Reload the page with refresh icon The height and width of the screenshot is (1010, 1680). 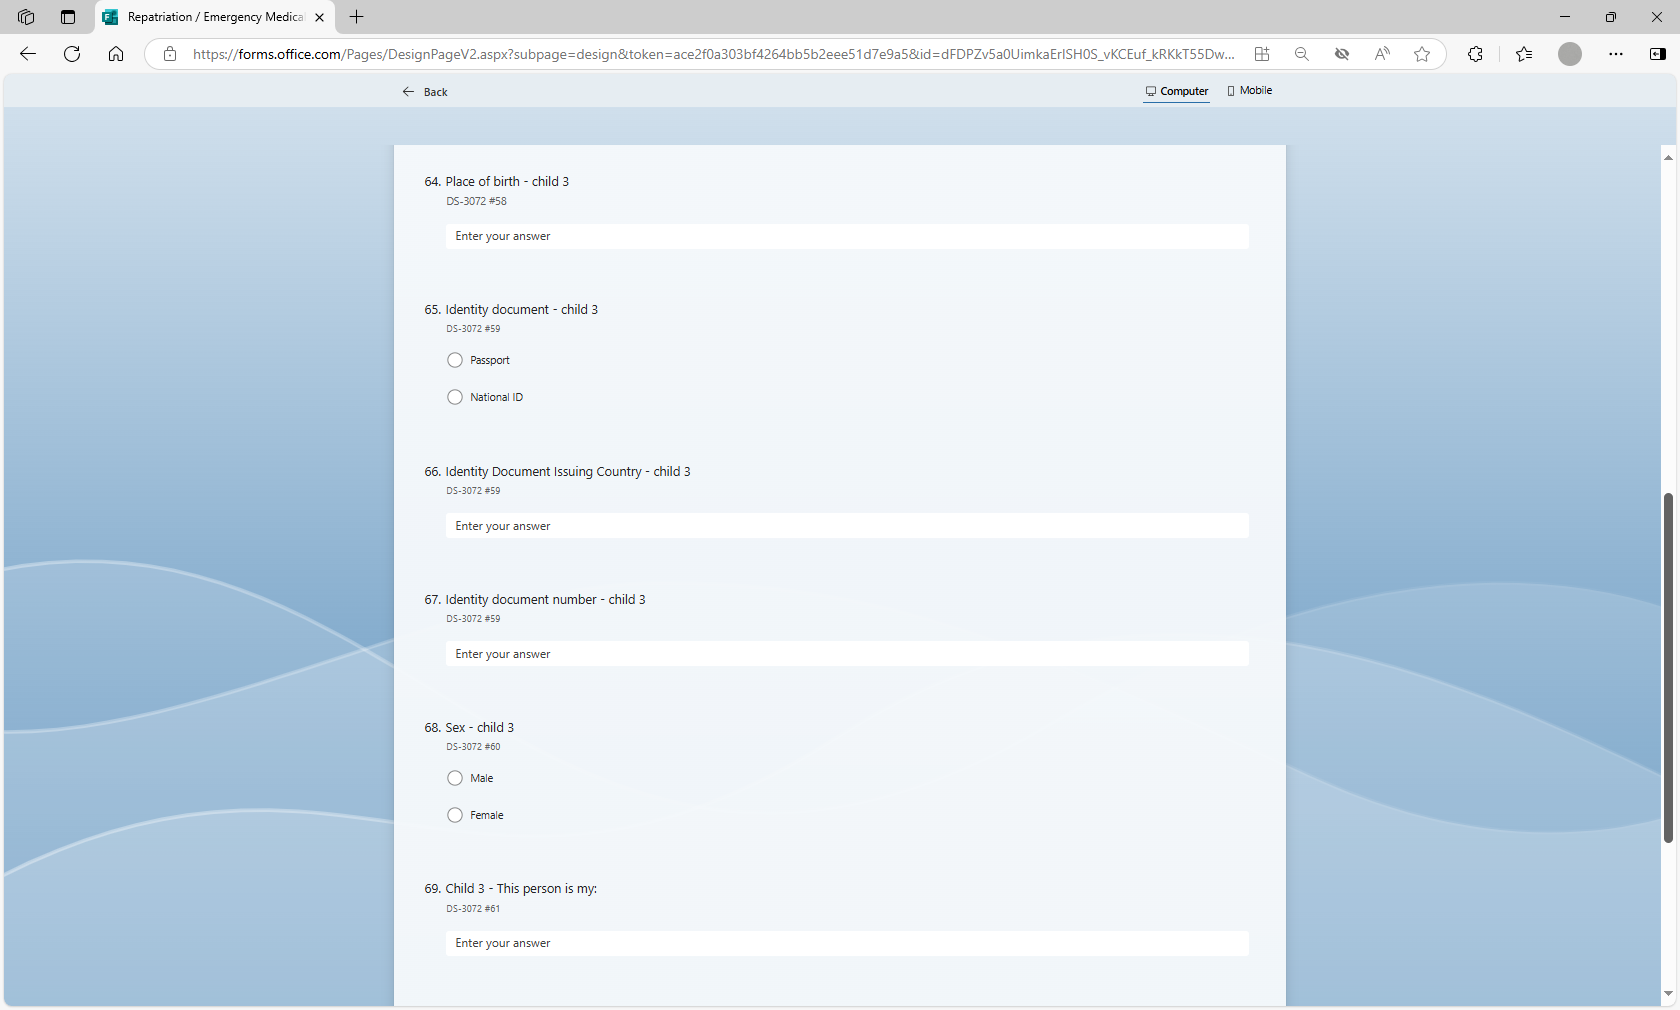(72, 54)
